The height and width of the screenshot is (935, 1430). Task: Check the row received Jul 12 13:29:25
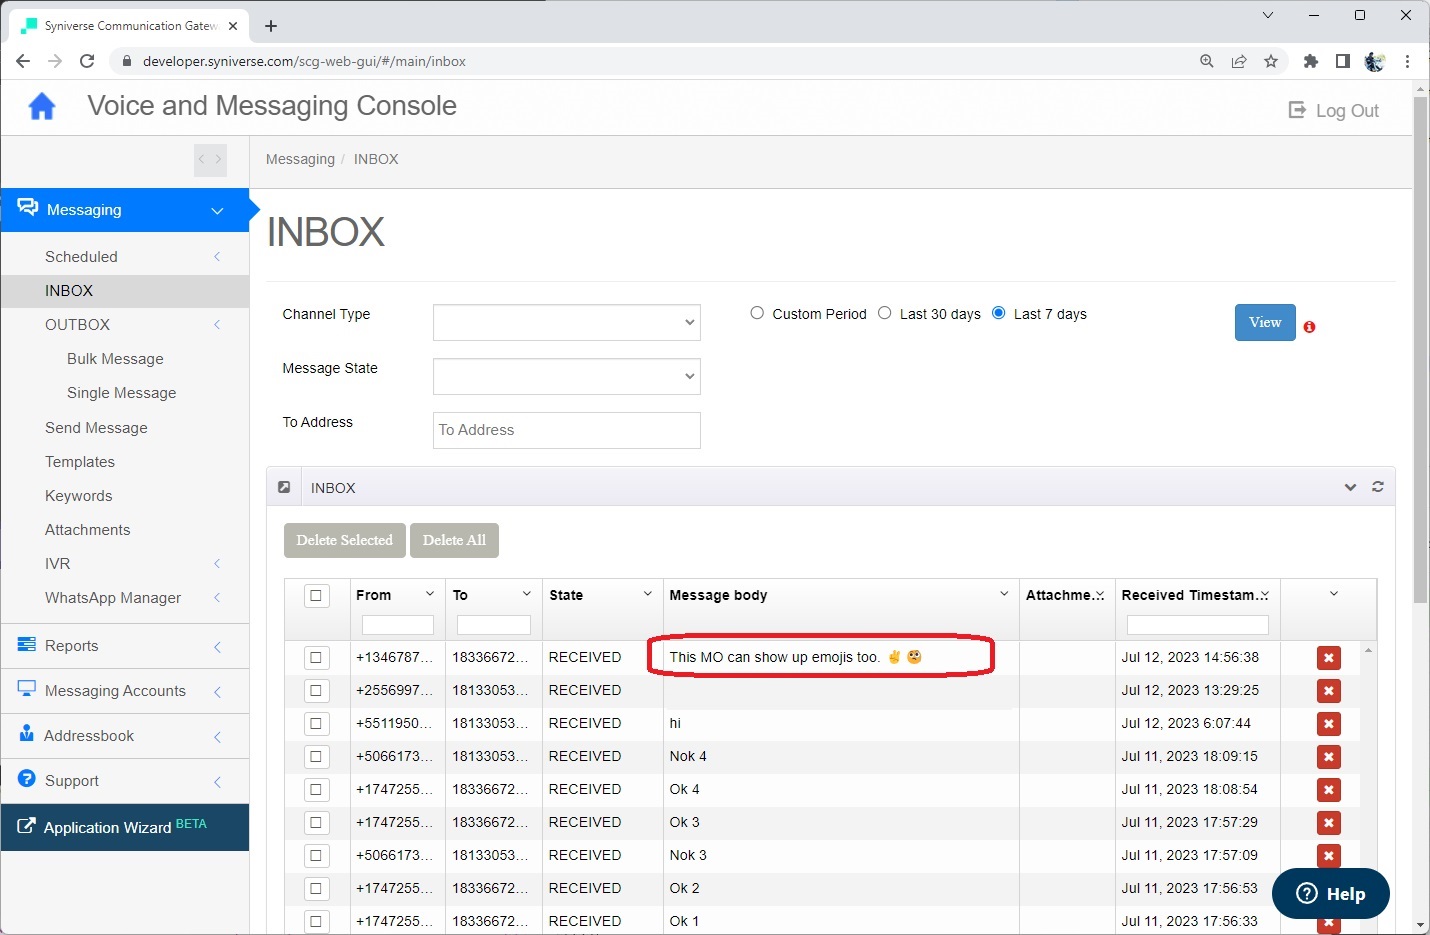click(x=316, y=691)
